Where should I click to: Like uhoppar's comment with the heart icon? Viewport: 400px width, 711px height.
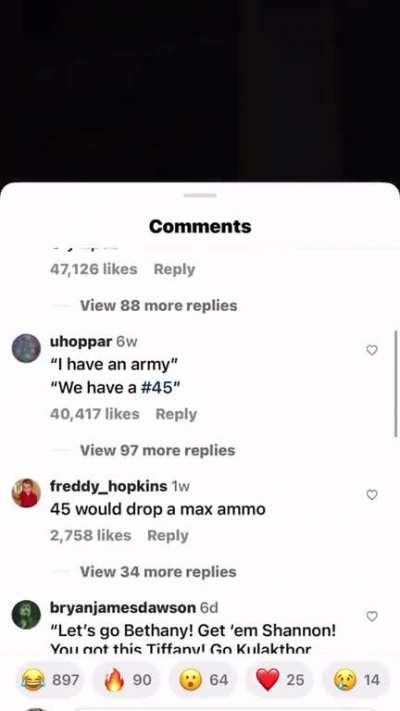pyautogui.click(x=372, y=350)
